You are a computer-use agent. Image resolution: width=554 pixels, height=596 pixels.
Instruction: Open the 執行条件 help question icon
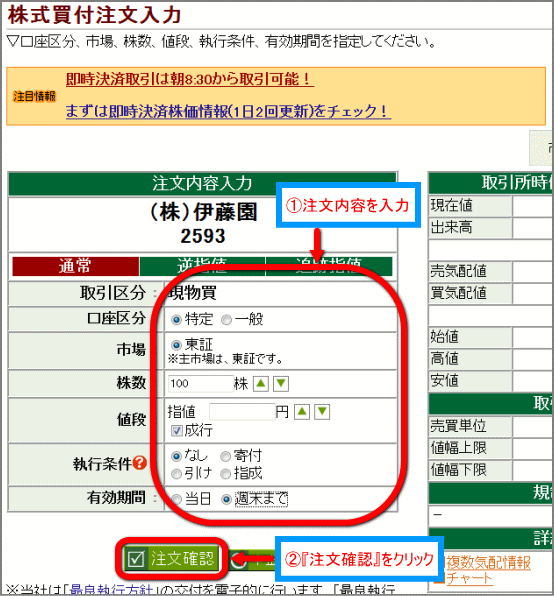click(x=140, y=463)
